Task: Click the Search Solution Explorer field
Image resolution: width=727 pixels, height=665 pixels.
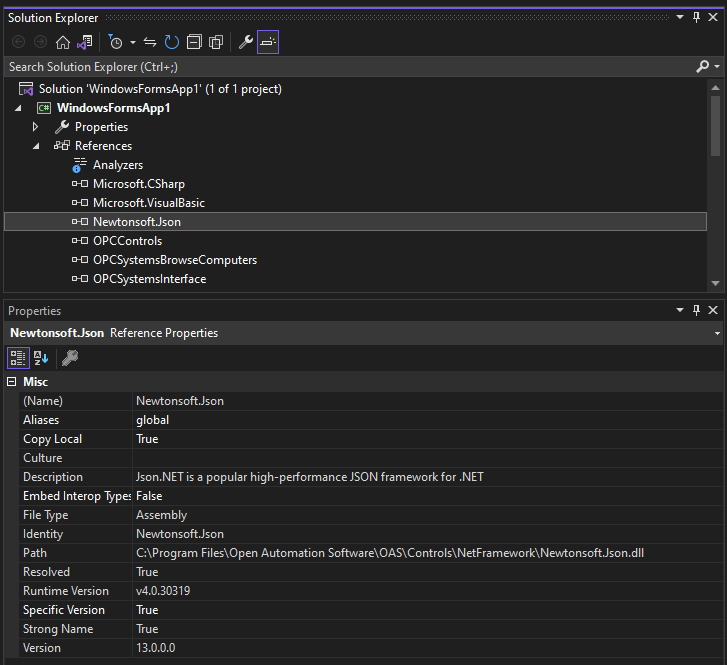Action: (x=340, y=66)
